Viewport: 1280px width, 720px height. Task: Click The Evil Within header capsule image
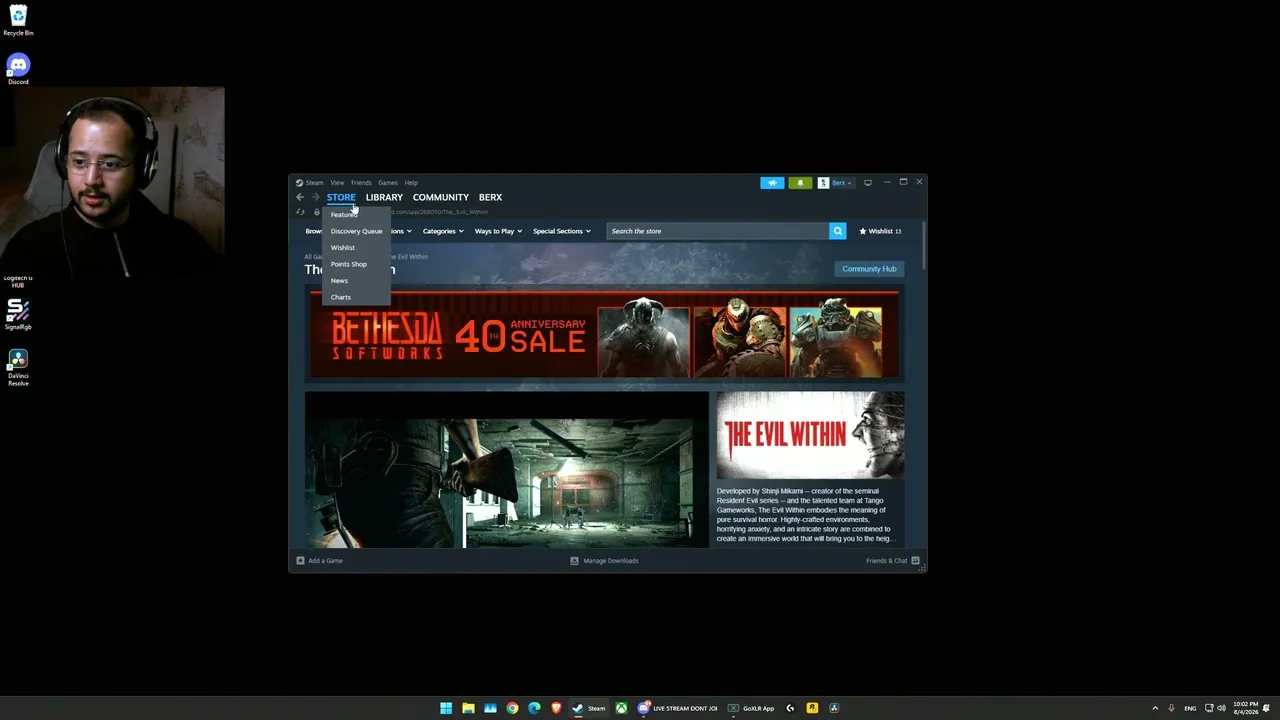[x=810, y=435]
